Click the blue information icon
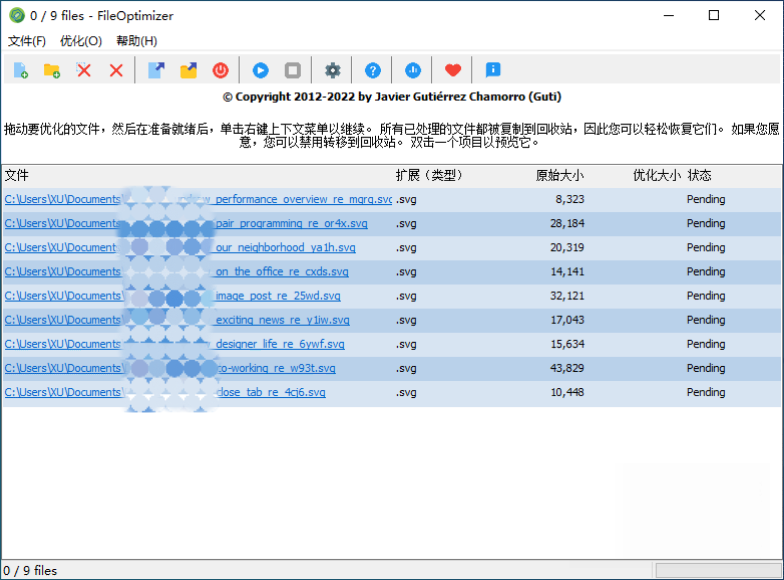Viewport: 784px width, 580px height. (x=493, y=70)
